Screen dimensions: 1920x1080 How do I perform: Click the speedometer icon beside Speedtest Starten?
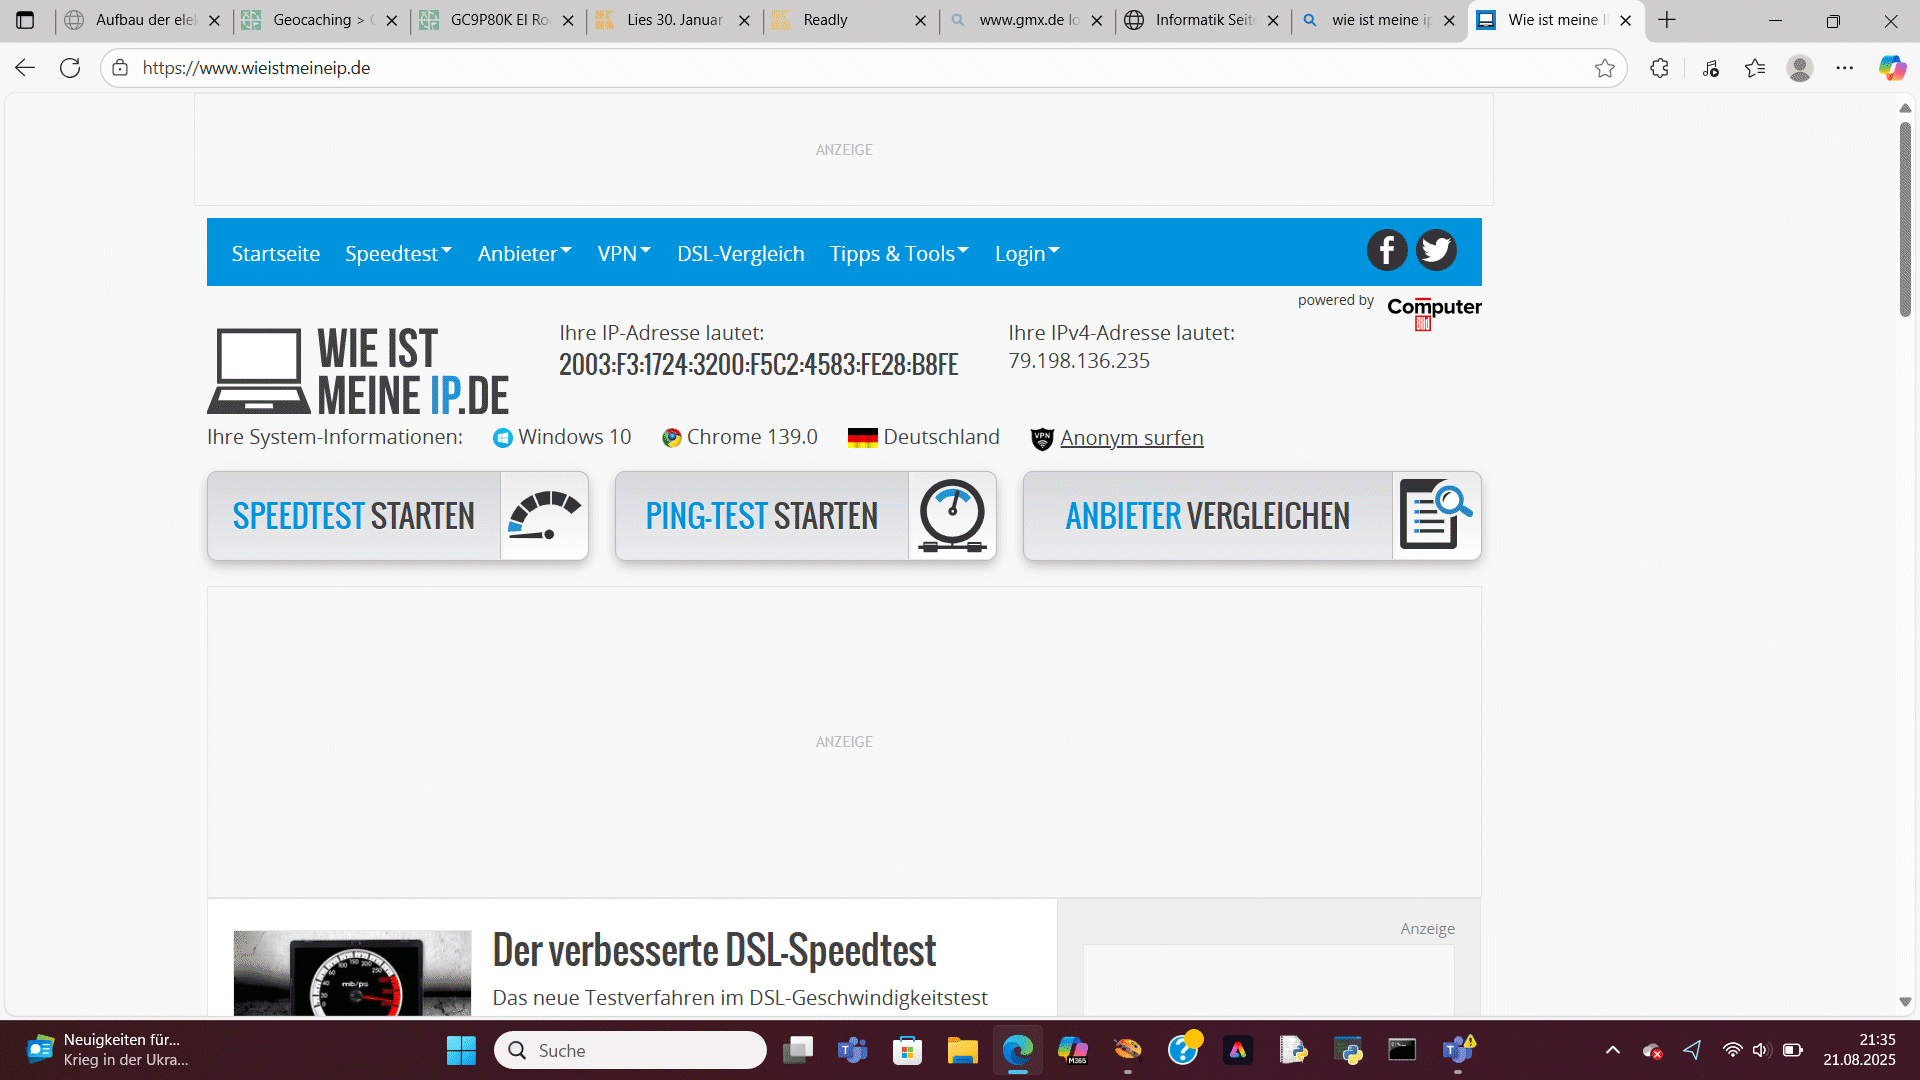click(x=544, y=516)
